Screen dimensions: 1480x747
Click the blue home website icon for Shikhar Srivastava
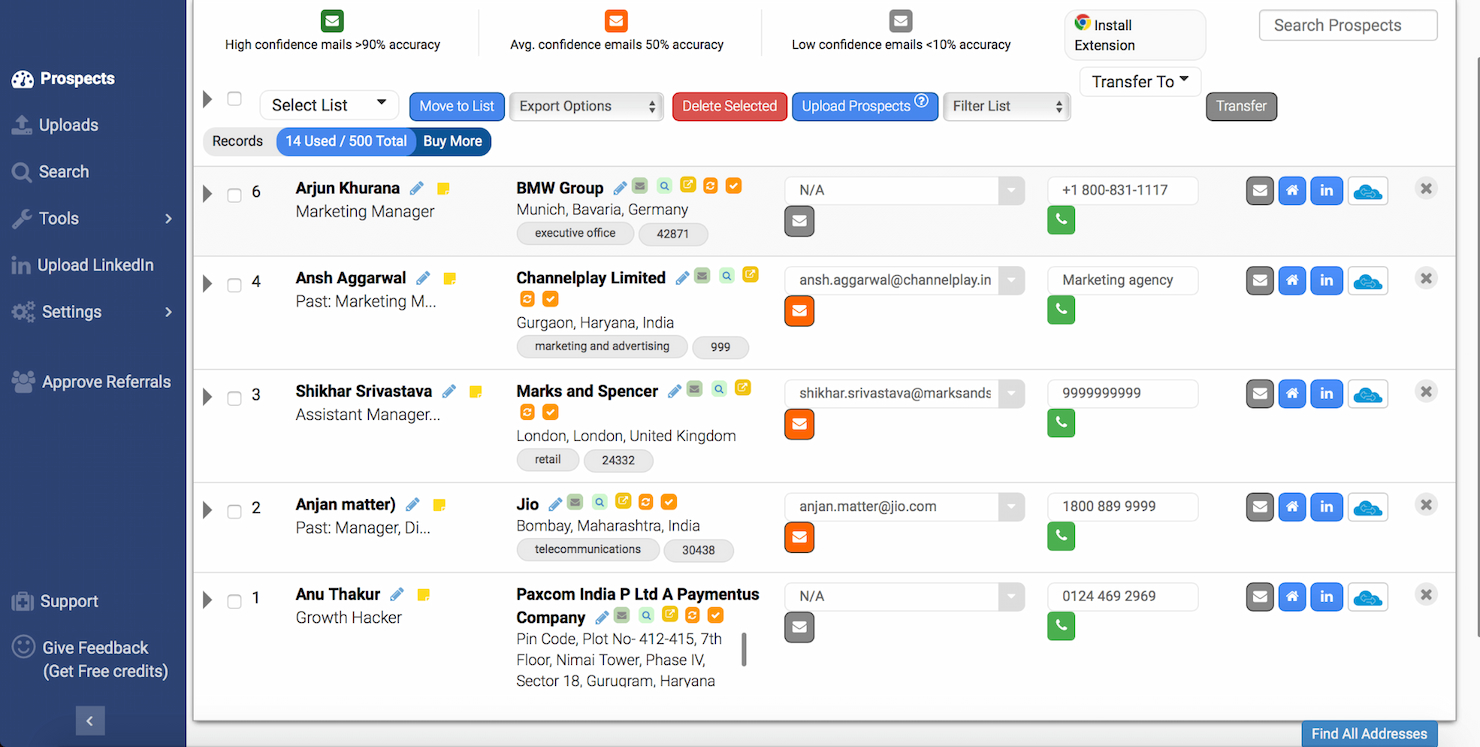coord(1292,393)
